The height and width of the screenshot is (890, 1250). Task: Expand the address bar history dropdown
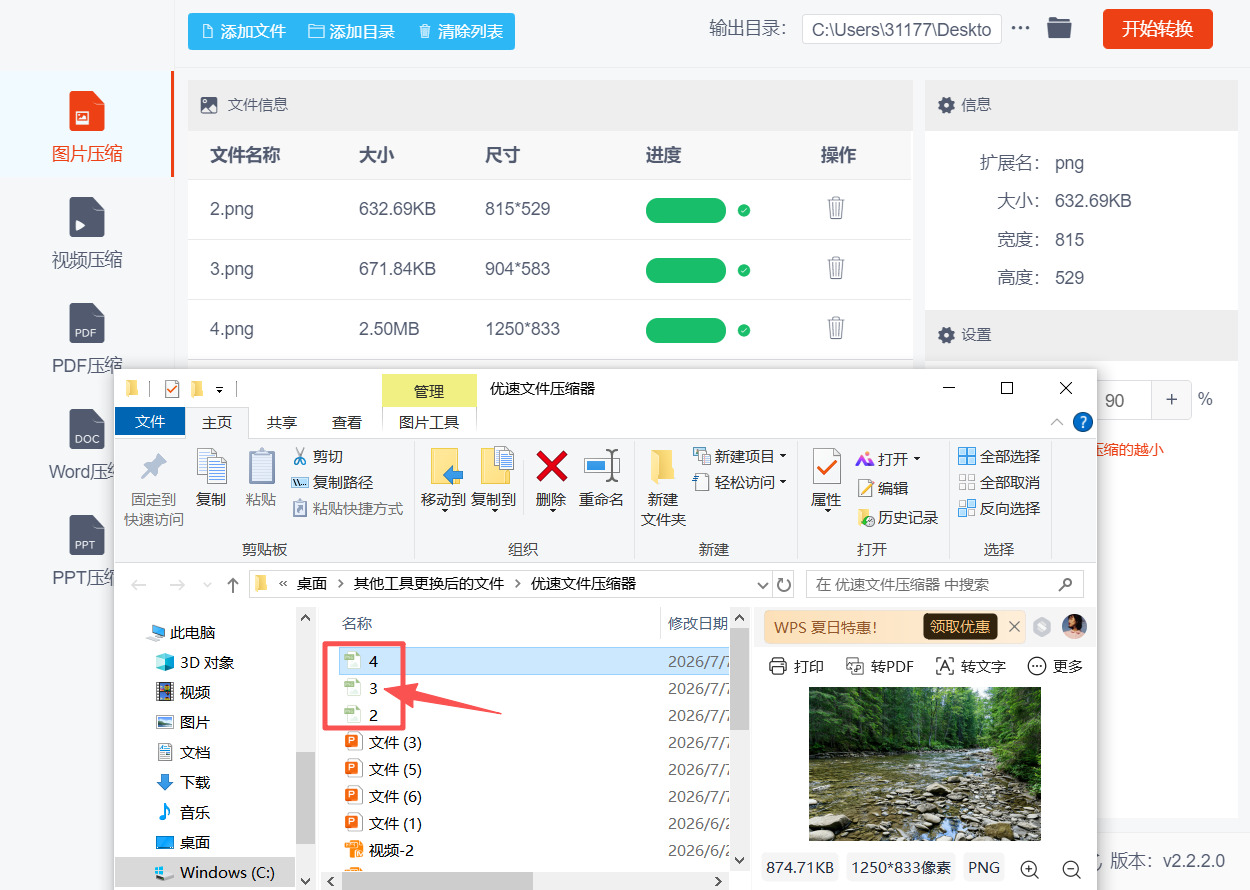click(763, 584)
